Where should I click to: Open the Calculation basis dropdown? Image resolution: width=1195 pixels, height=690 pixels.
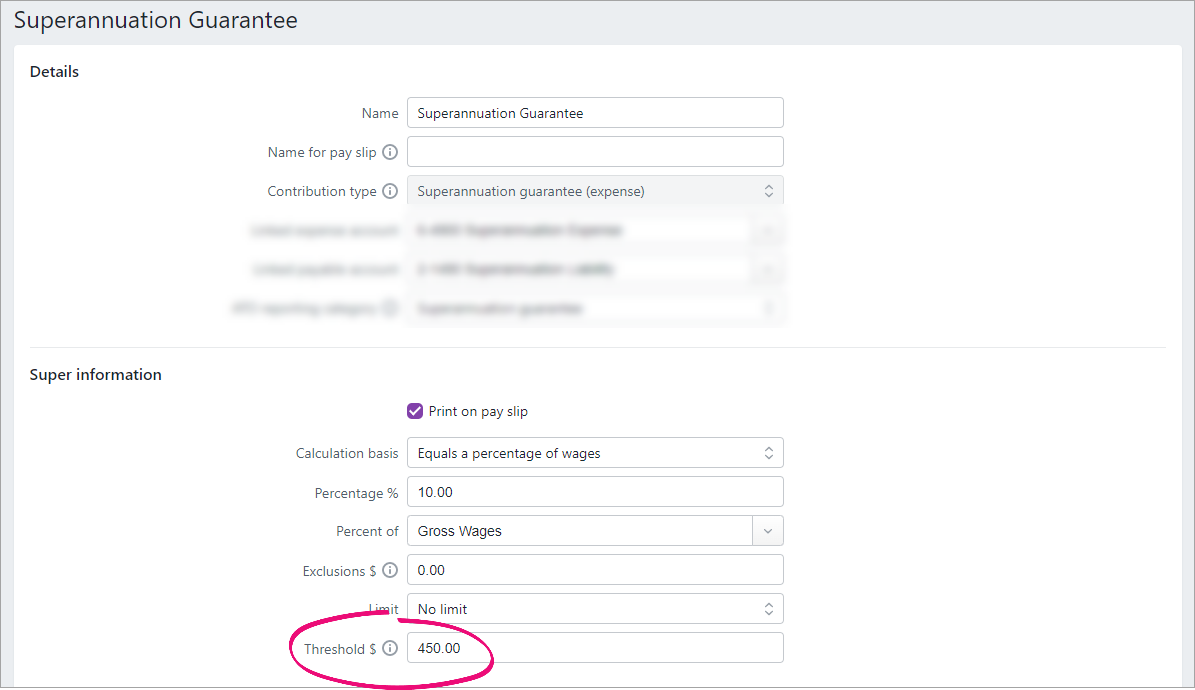pyautogui.click(x=594, y=453)
